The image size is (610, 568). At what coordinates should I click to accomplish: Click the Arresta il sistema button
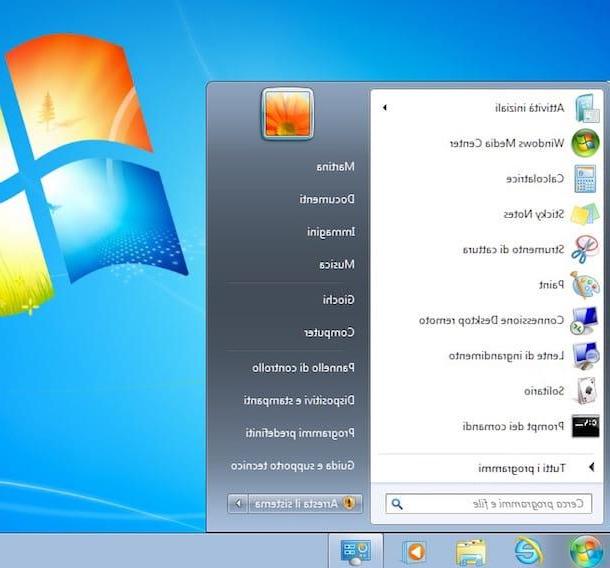pyautogui.click(x=305, y=503)
